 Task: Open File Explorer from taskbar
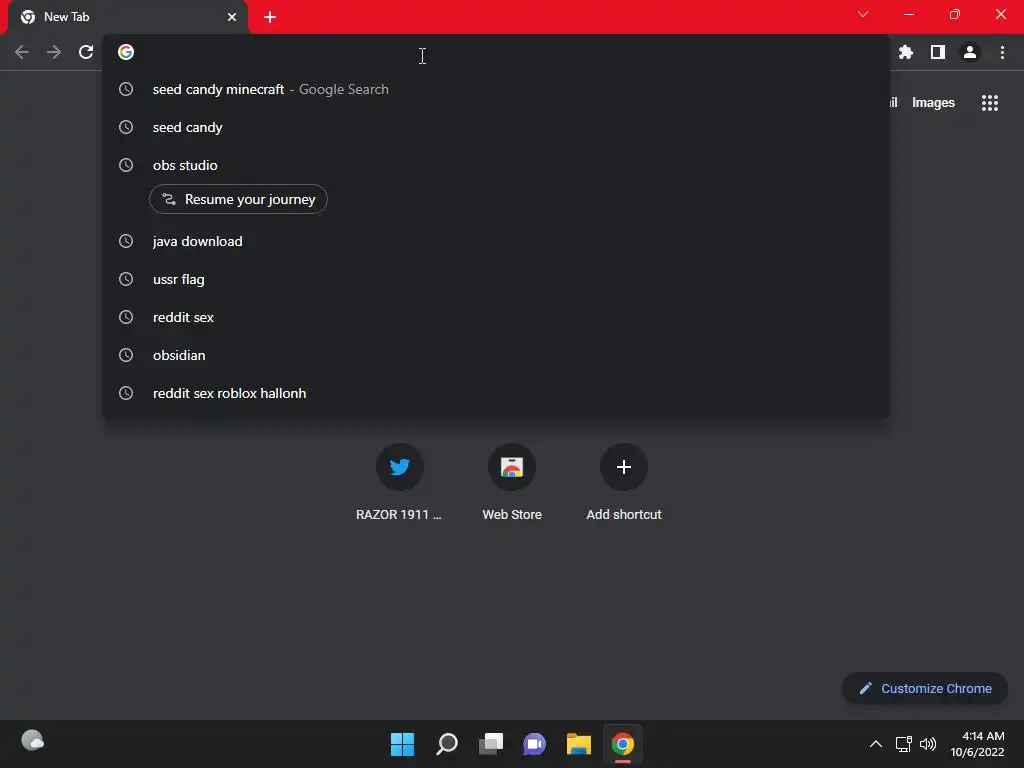579,744
